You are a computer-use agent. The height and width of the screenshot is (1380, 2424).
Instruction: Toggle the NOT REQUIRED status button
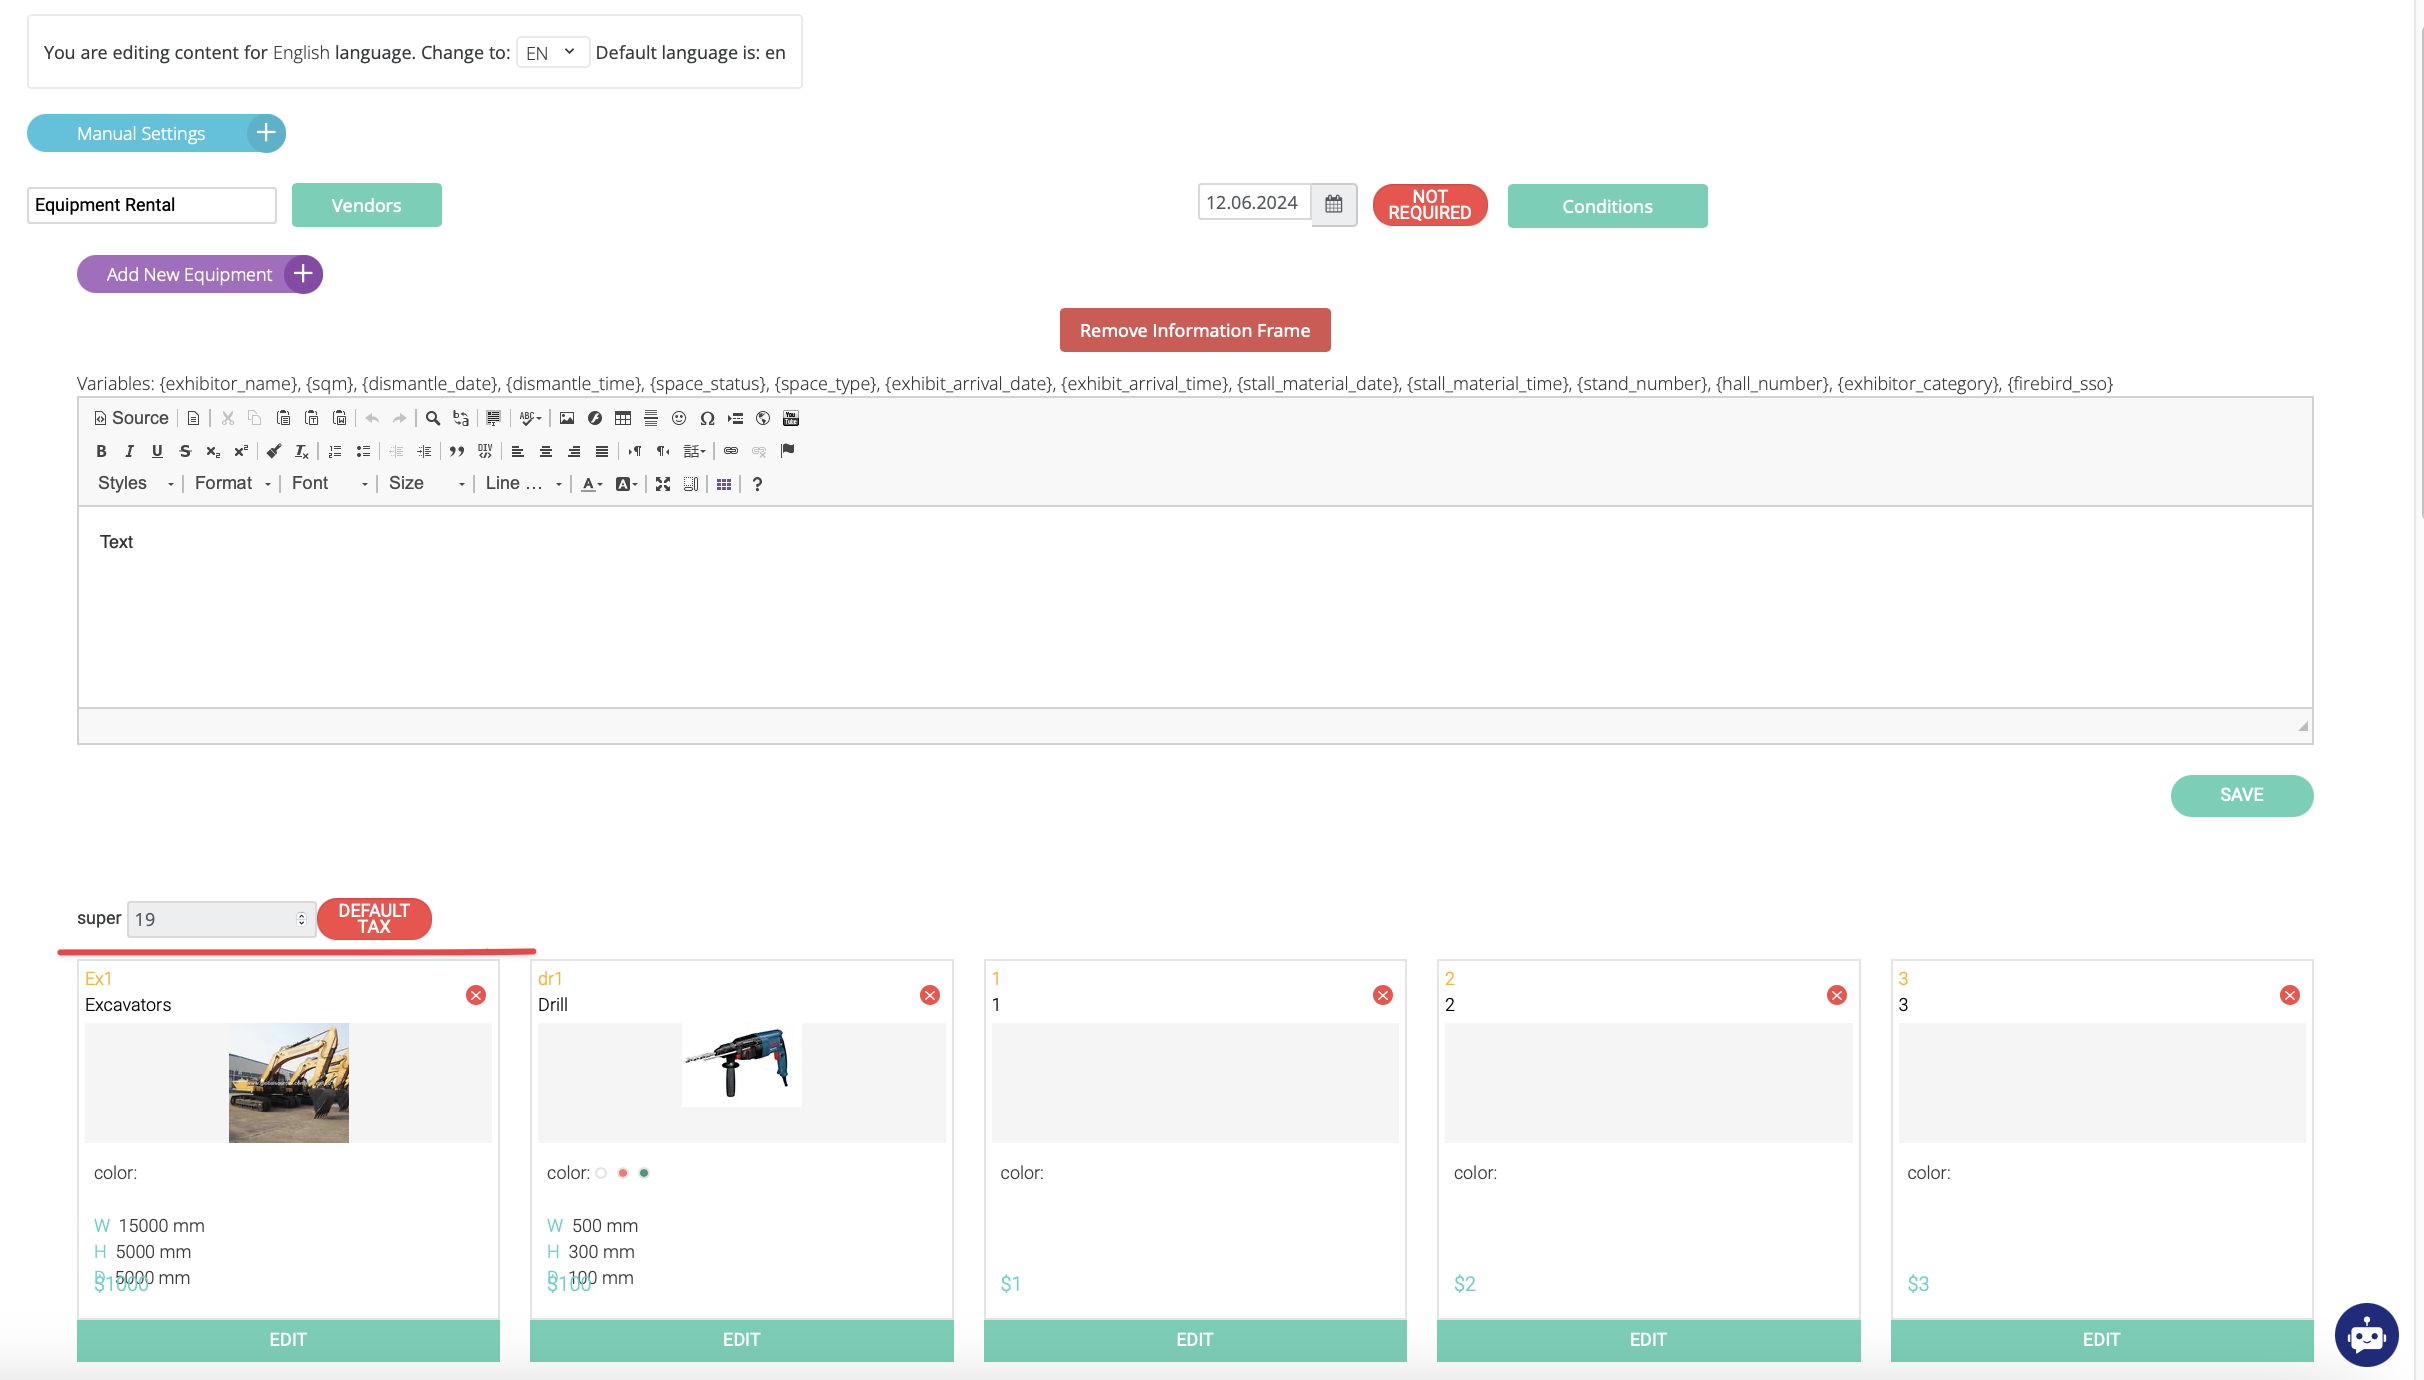(1429, 205)
